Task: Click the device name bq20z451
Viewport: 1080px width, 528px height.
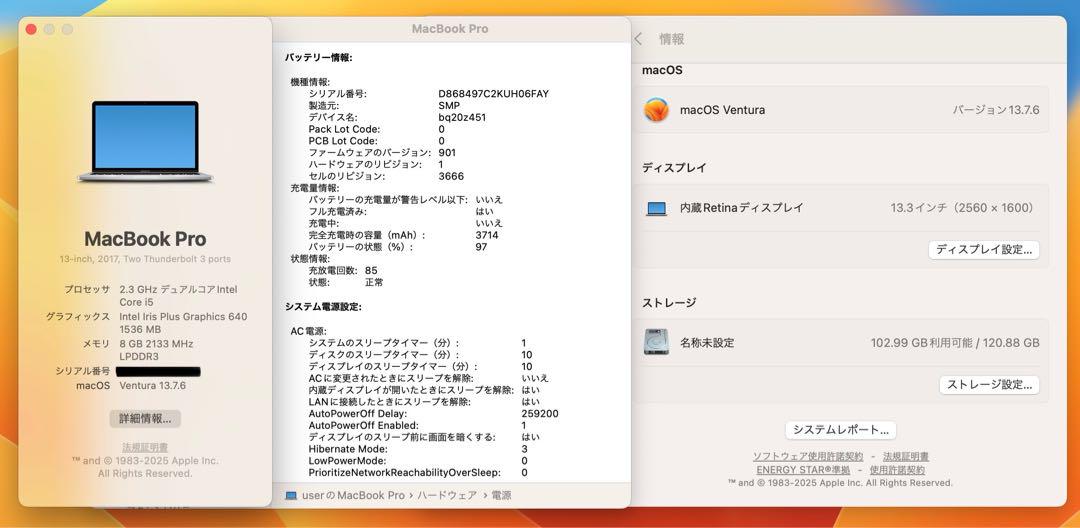Action: click(x=462, y=117)
